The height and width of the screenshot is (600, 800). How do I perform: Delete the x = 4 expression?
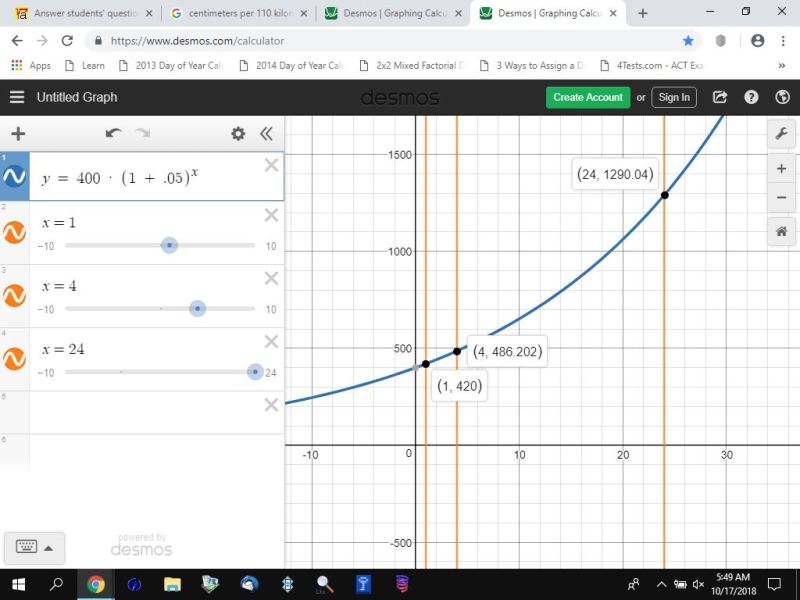tap(271, 279)
